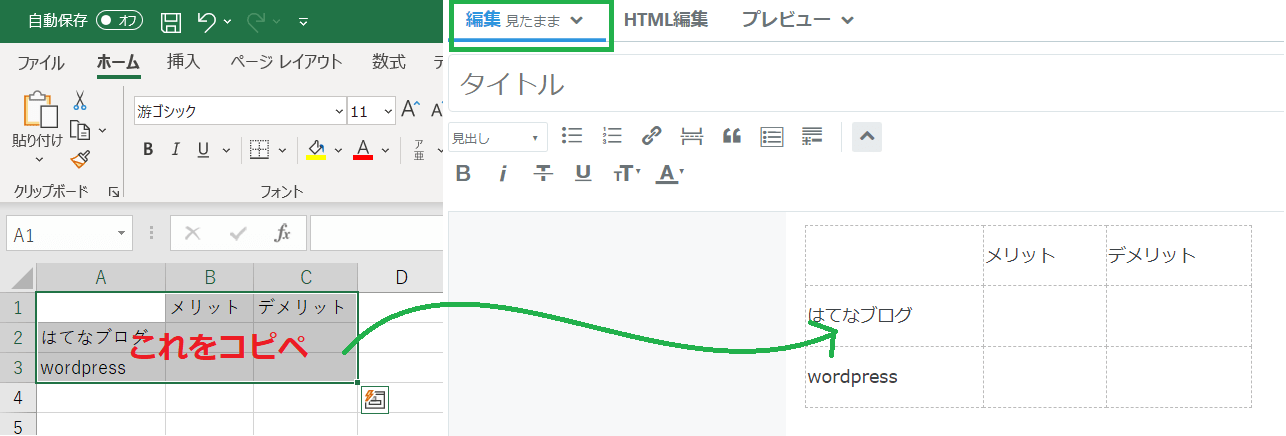Open the 数式 ribbon tab

pyautogui.click(x=389, y=62)
